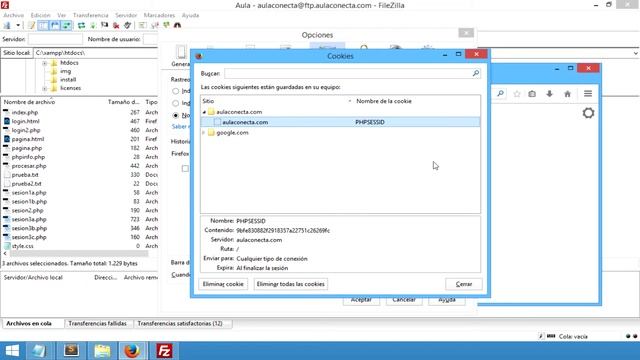The height and width of the screenshot is (360, 640).
Task: Sort by Nombre de archivo column
Action: click(29, 102)
